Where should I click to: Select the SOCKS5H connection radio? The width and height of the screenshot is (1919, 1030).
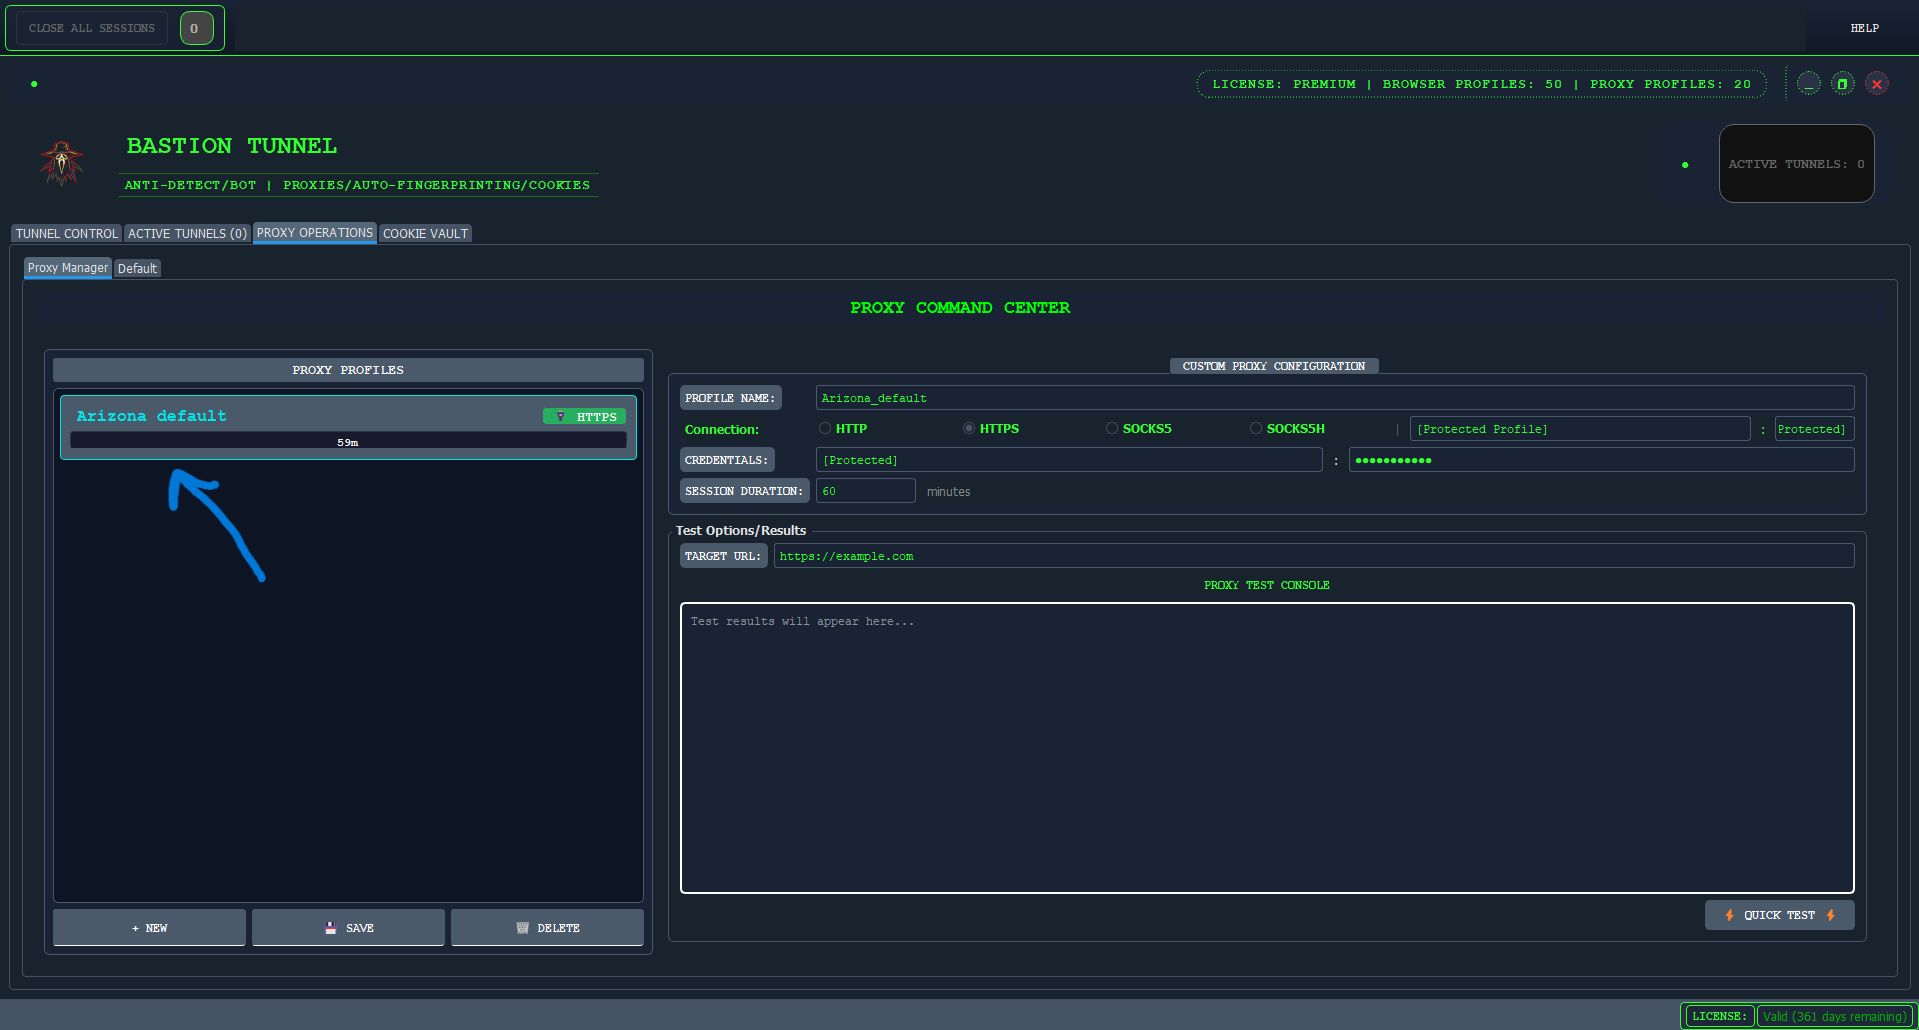[x=1256, y=428]
